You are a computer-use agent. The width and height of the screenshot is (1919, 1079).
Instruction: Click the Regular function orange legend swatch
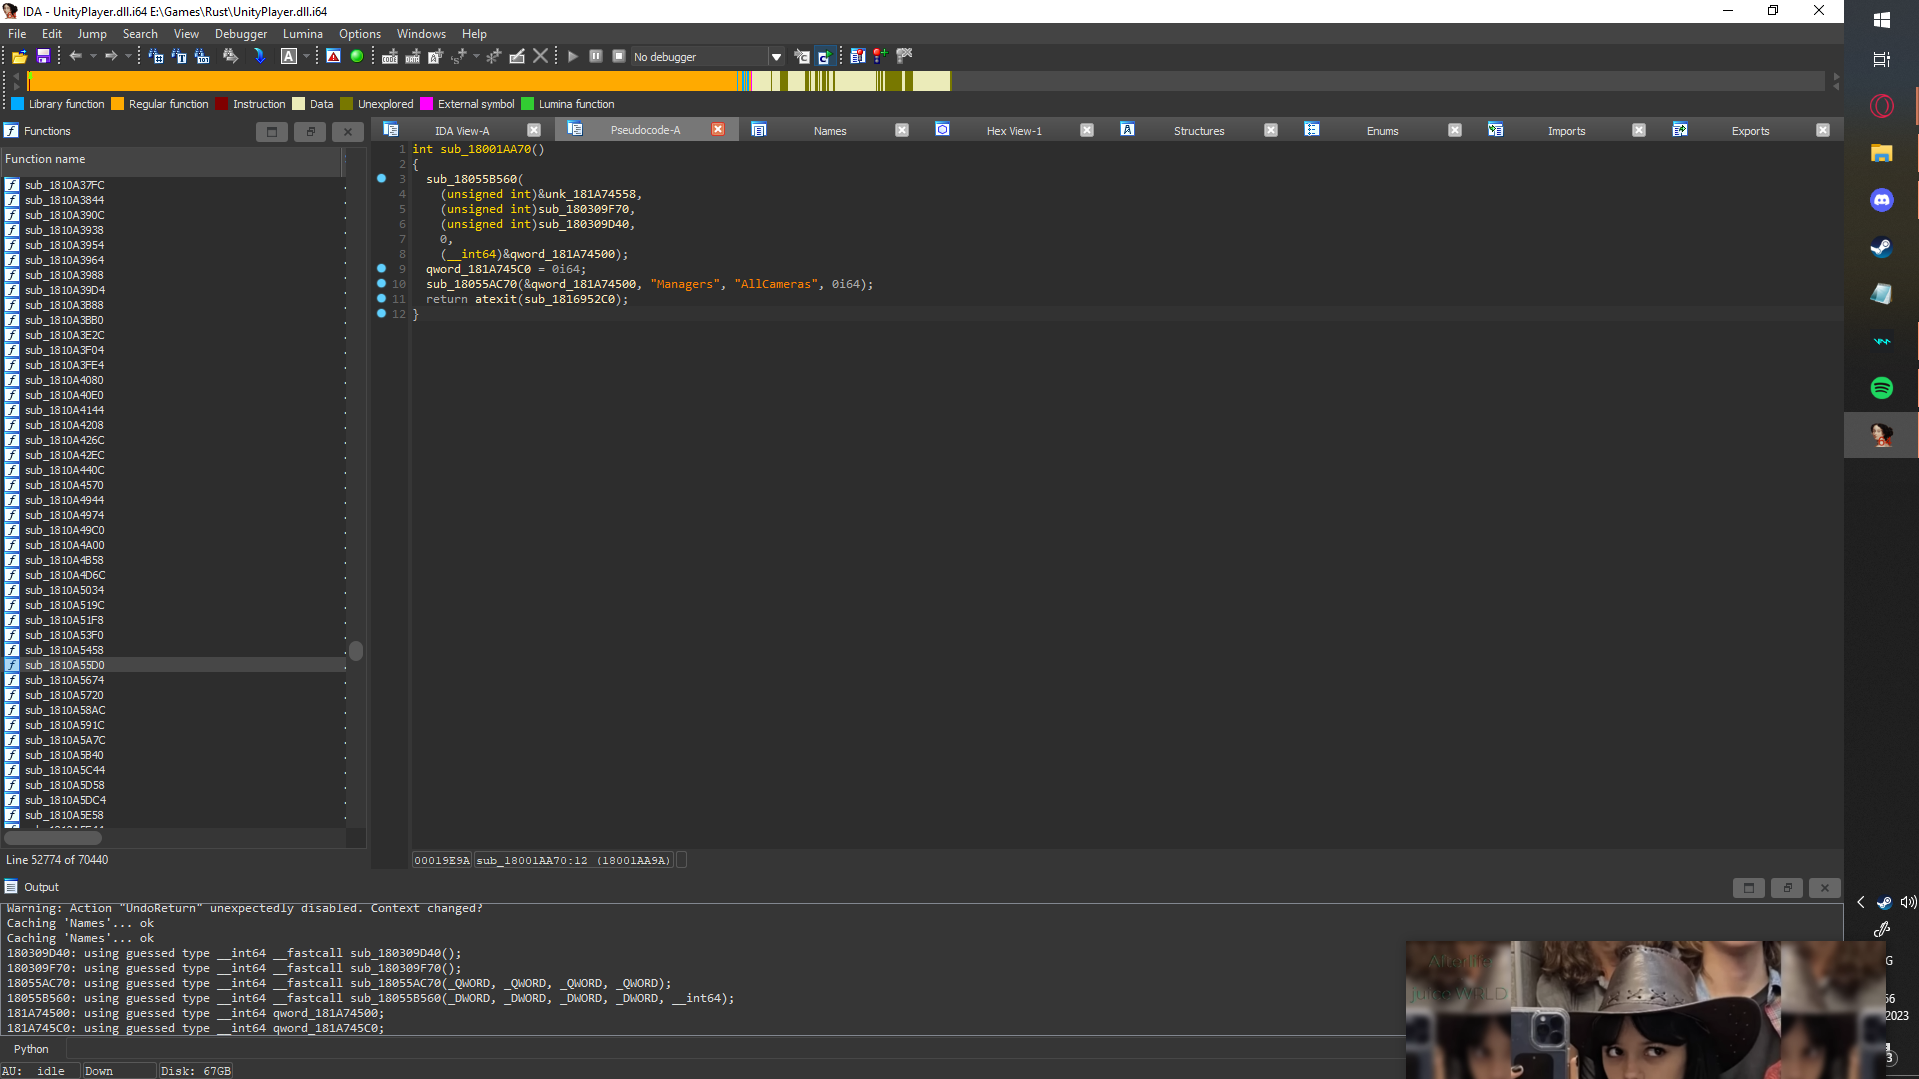118,104
